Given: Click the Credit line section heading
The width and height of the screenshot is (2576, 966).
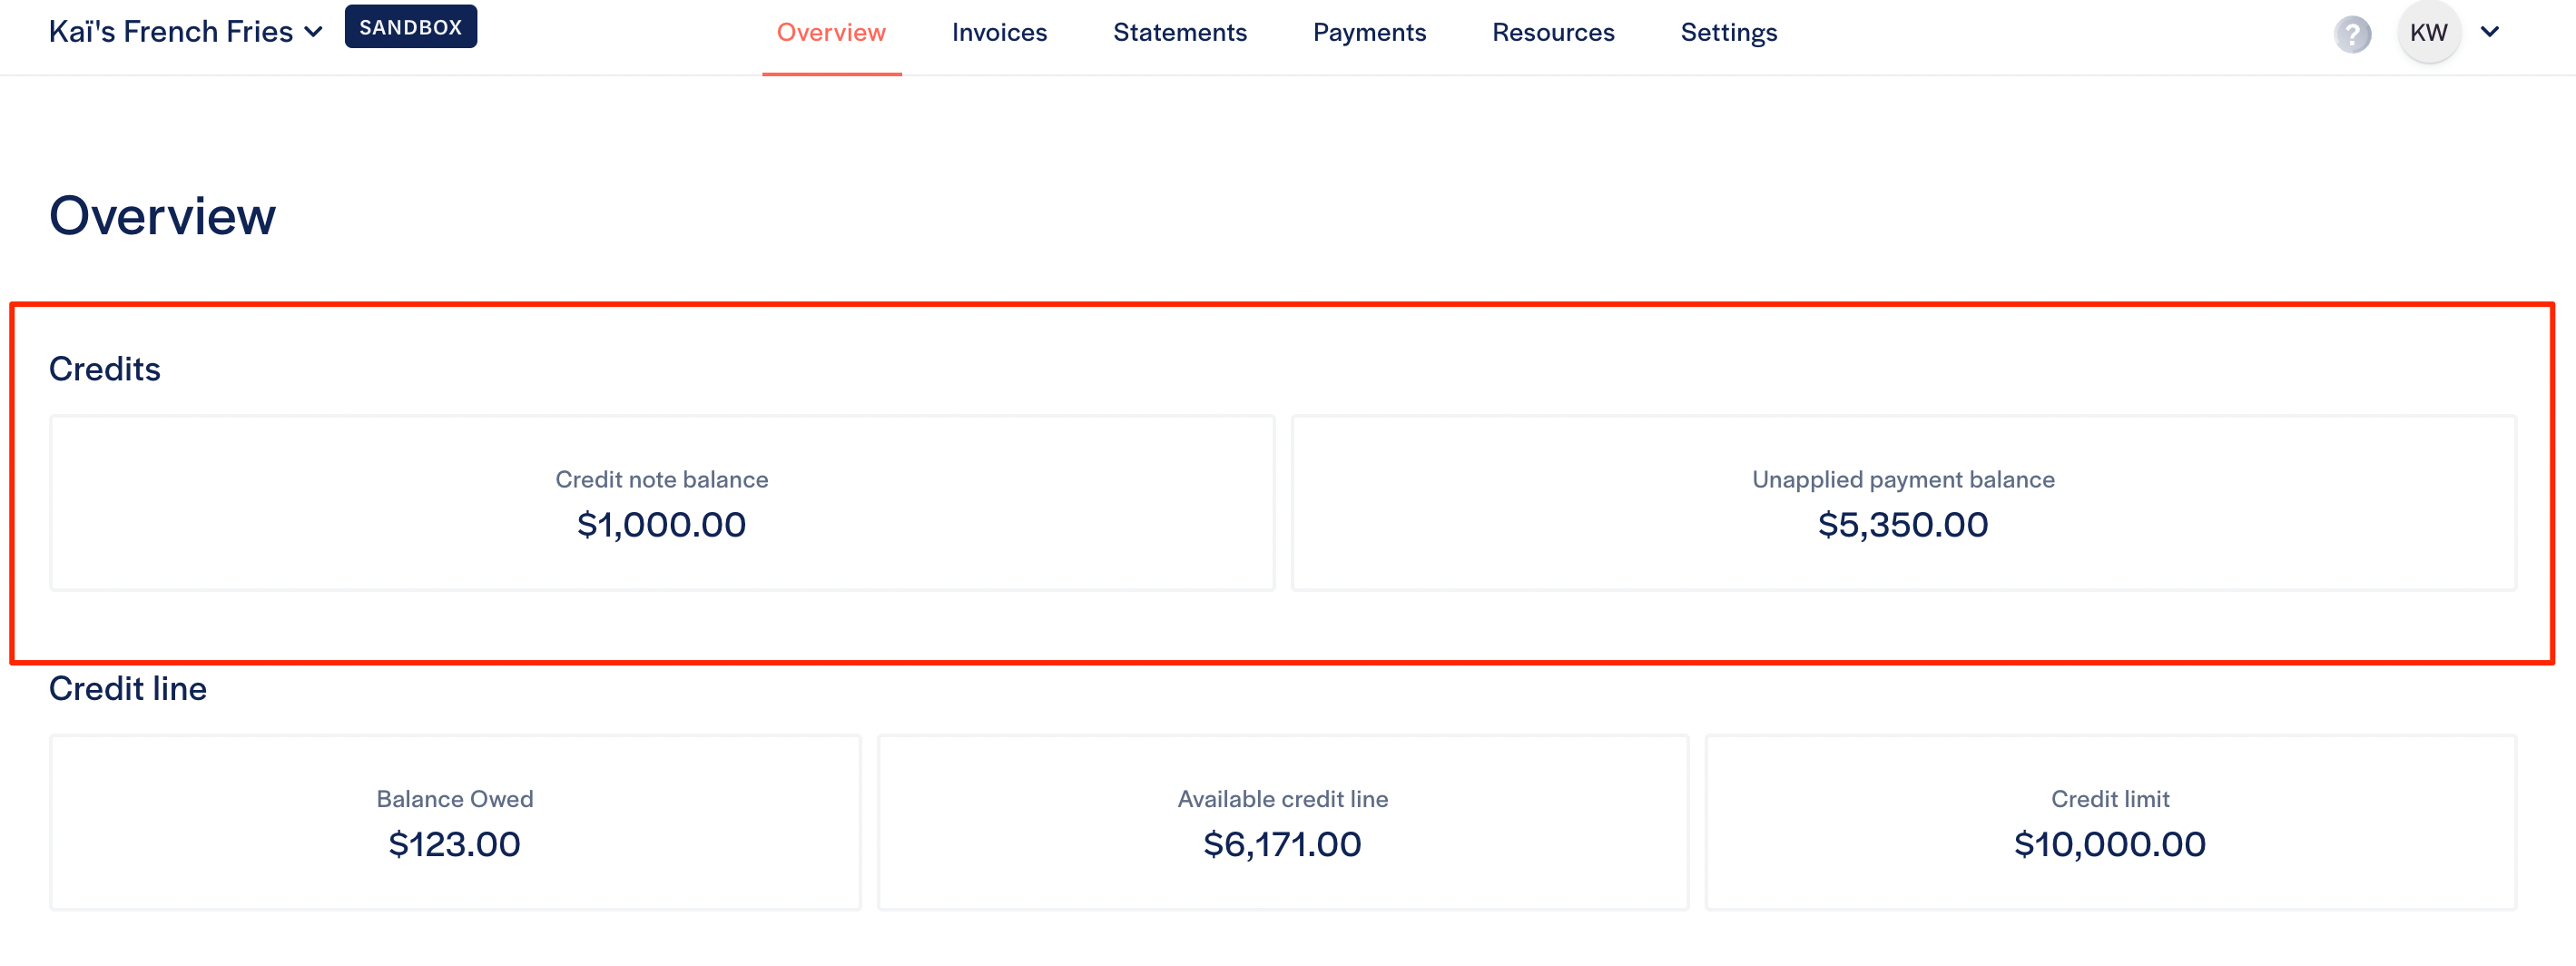Looking at the screenshot, I should [x=128, y=689].
